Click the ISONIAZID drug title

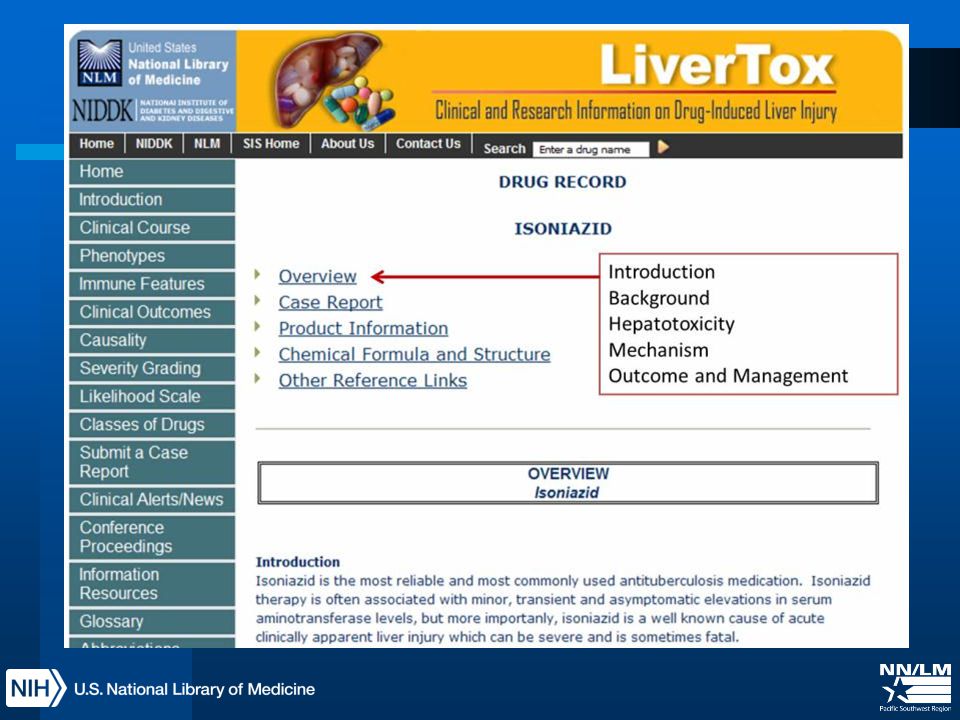(x=563, y=229)
